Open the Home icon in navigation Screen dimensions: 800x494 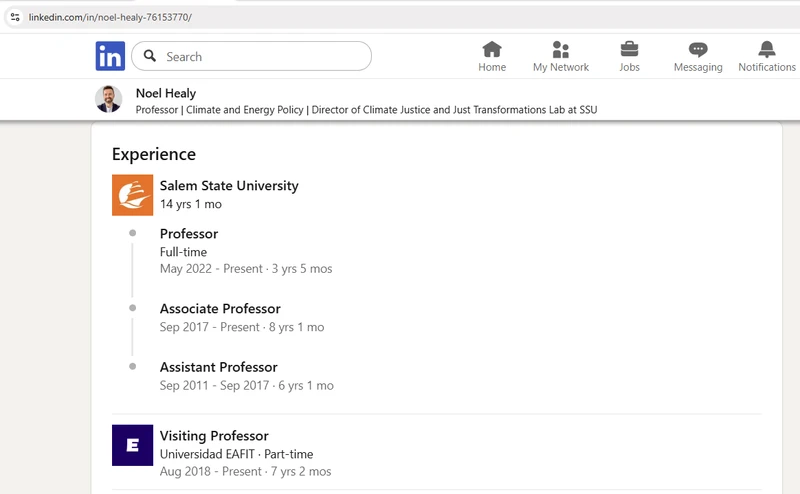coord(492,50)
